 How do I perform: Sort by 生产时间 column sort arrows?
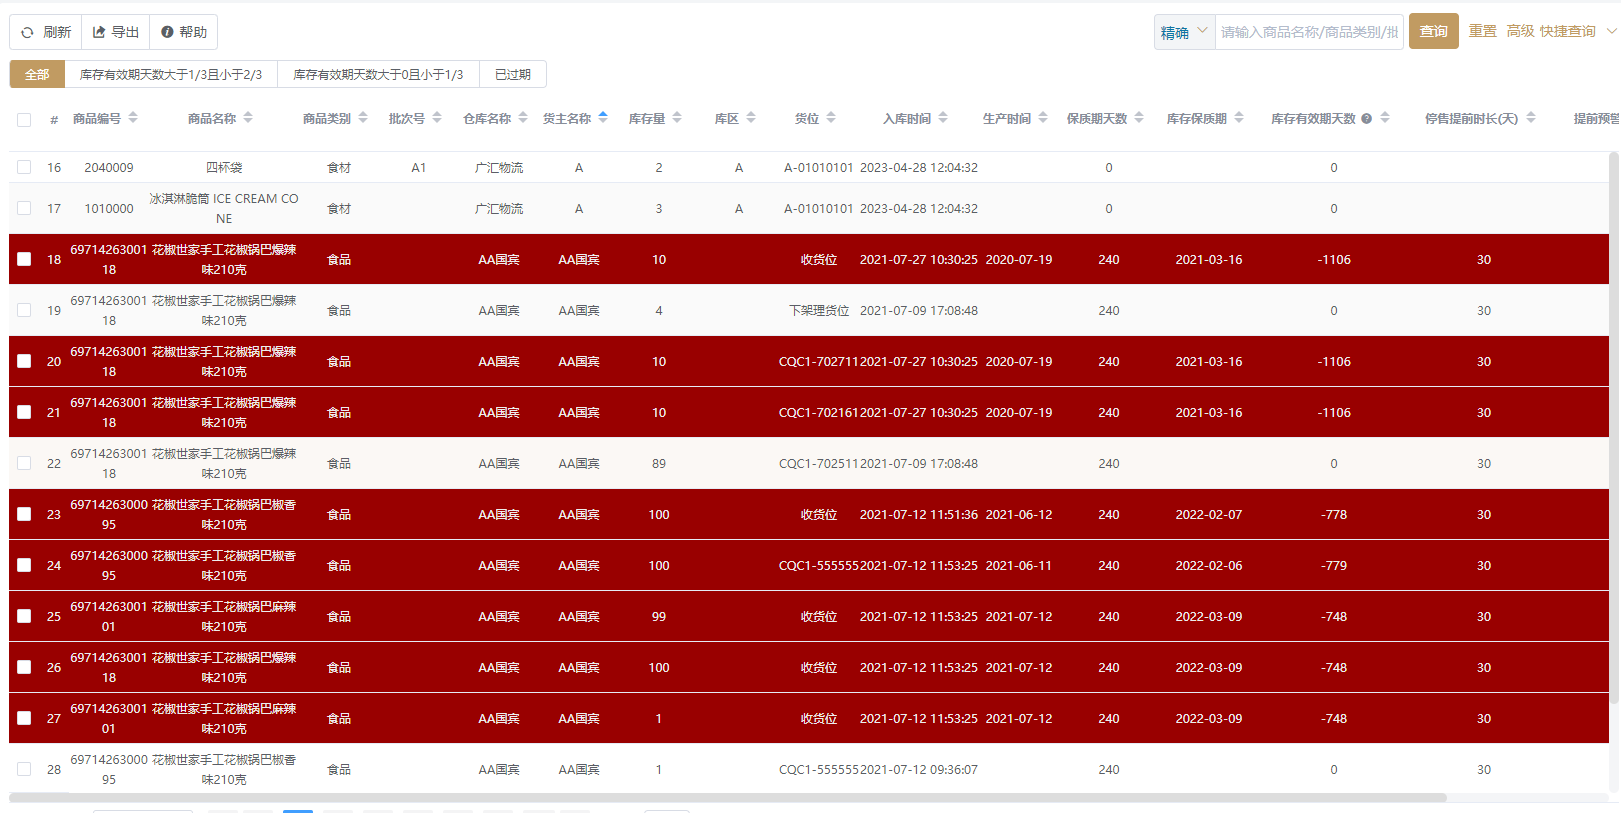coord(1043,118)
